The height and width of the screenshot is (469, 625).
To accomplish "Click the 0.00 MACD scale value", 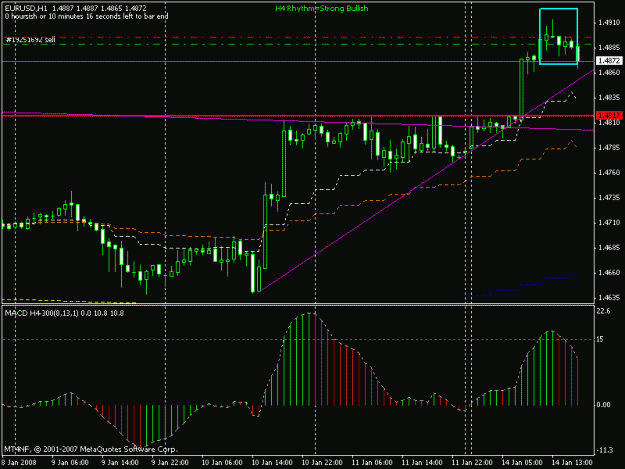I will pyautogui.click(x=604, y=405).
